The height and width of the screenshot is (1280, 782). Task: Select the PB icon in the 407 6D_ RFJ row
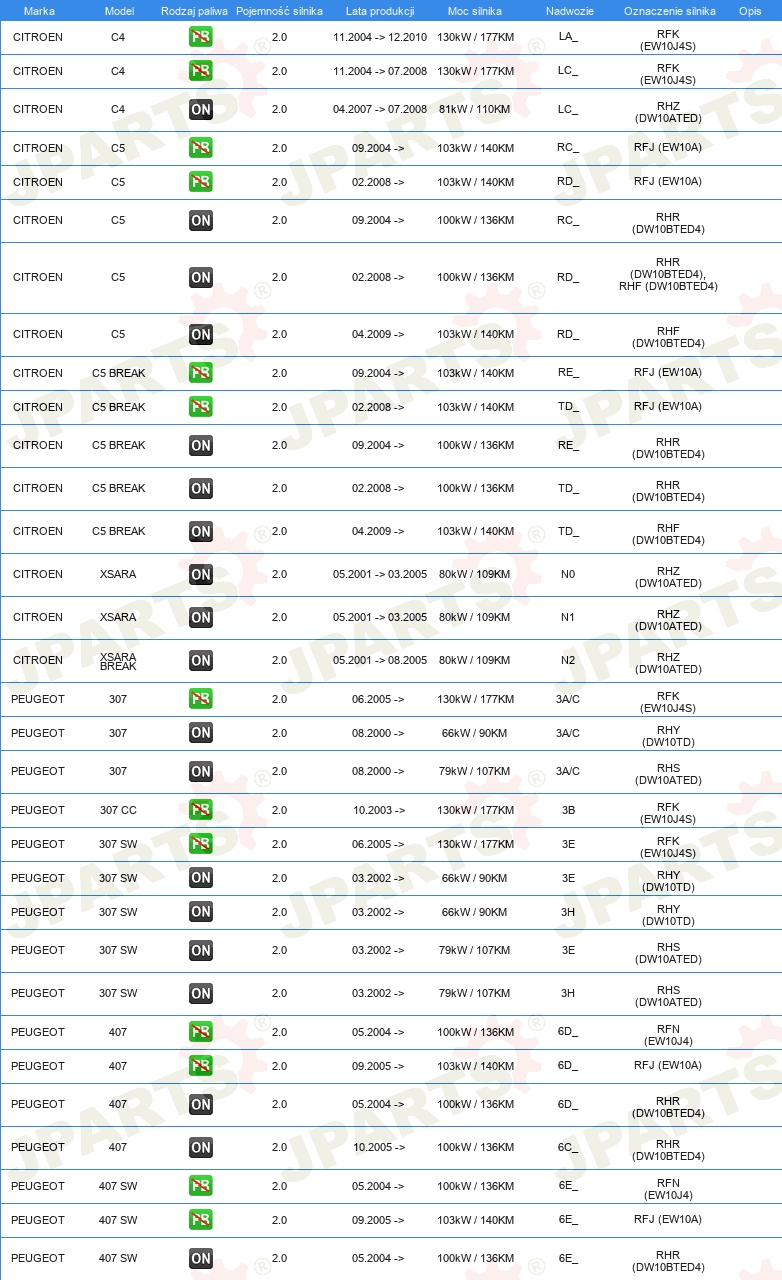(200, 1066)
